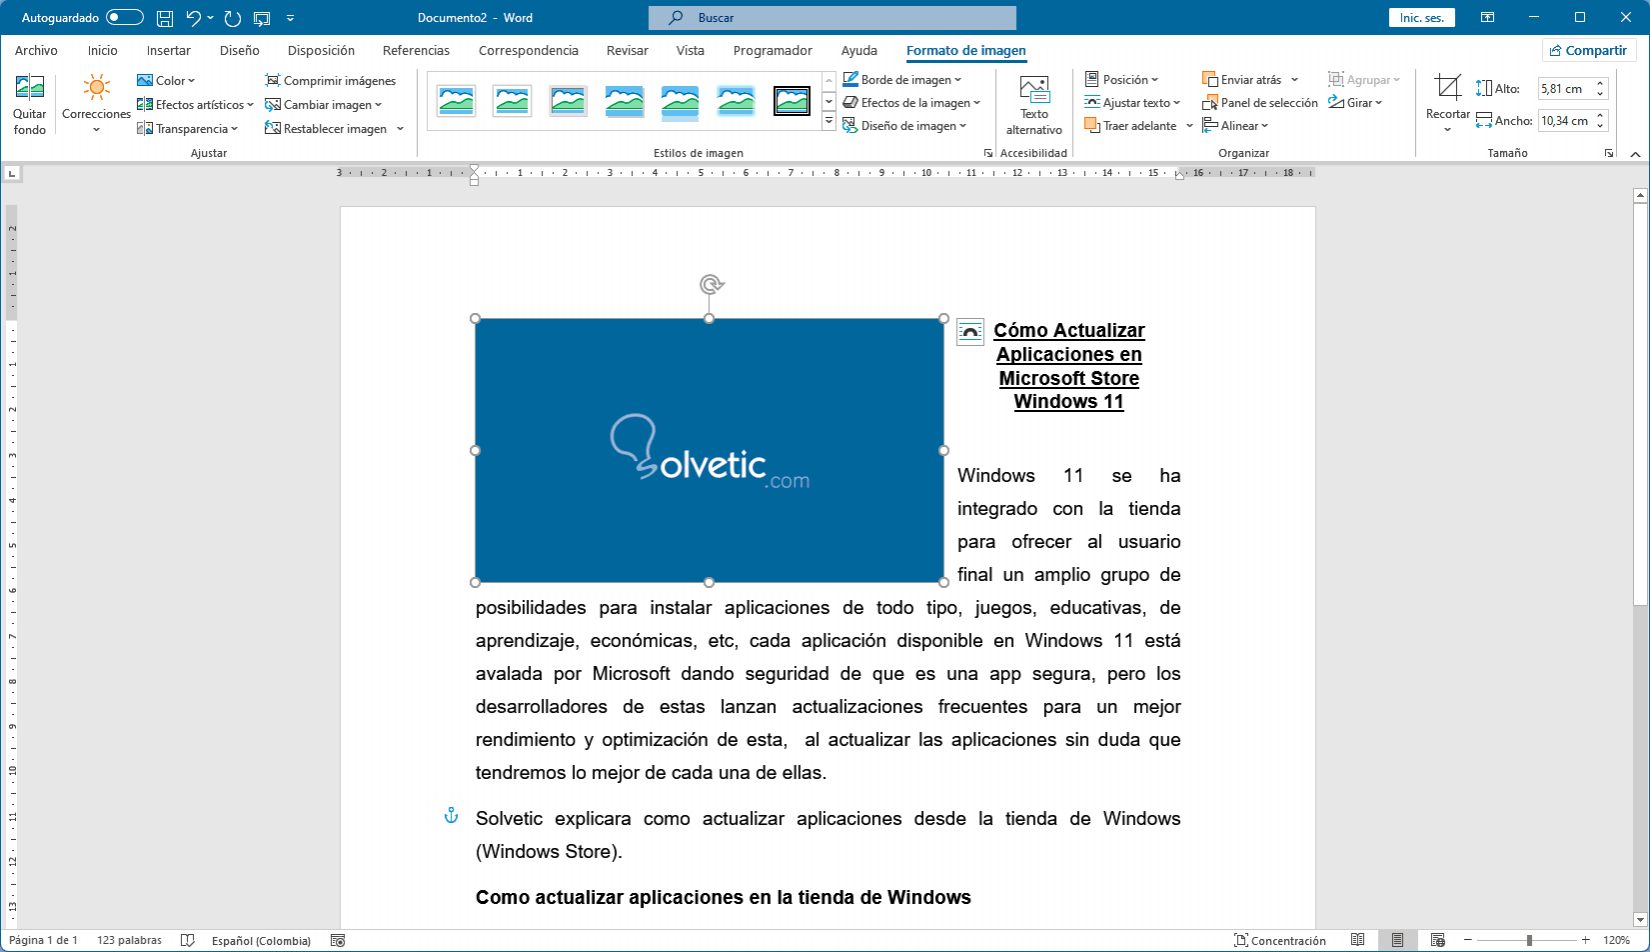Screen dimensions: 1650x952
Task: Click the rotation handle above the image
Action: click(710, 284)
